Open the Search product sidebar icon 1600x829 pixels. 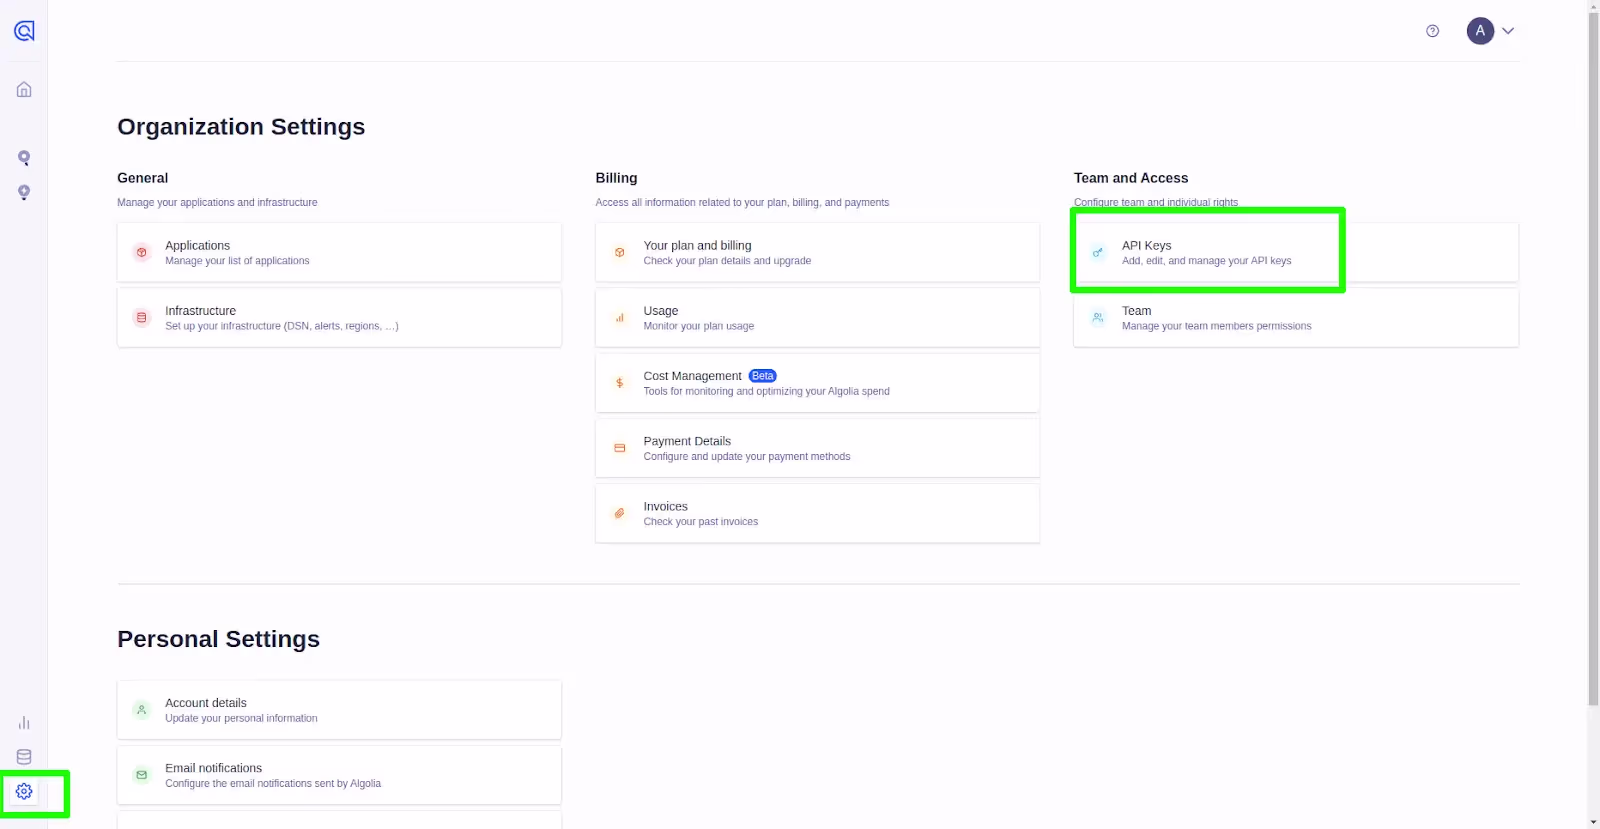[x=24, y=158]
